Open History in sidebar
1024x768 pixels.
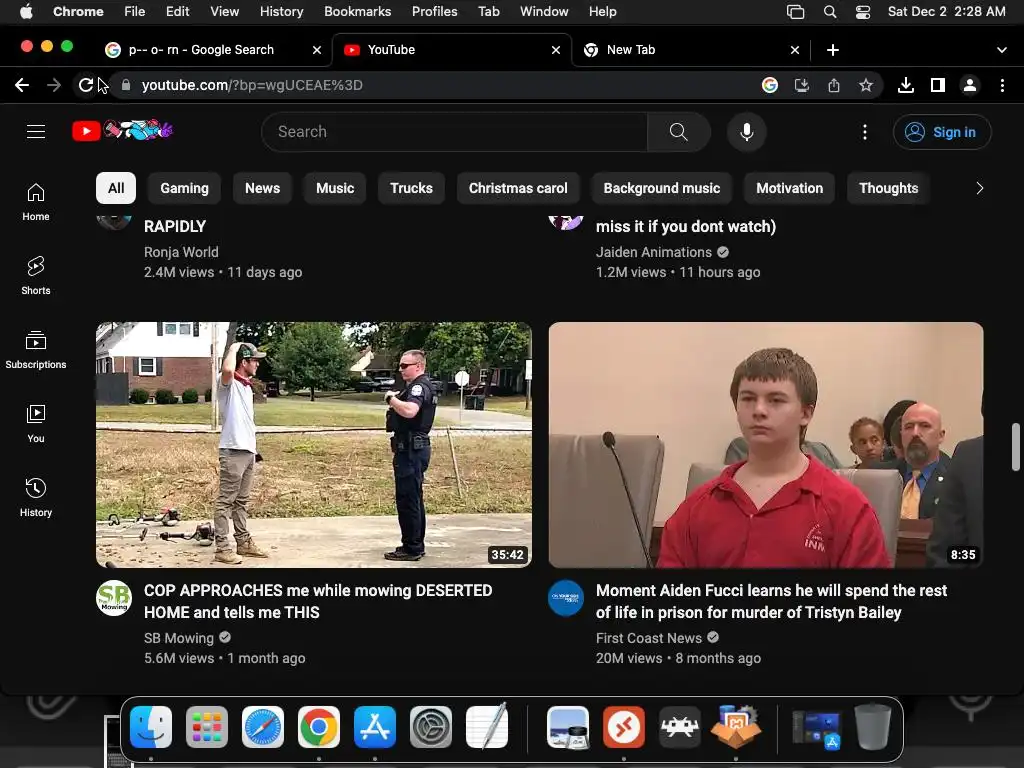[x=36, y=497]
